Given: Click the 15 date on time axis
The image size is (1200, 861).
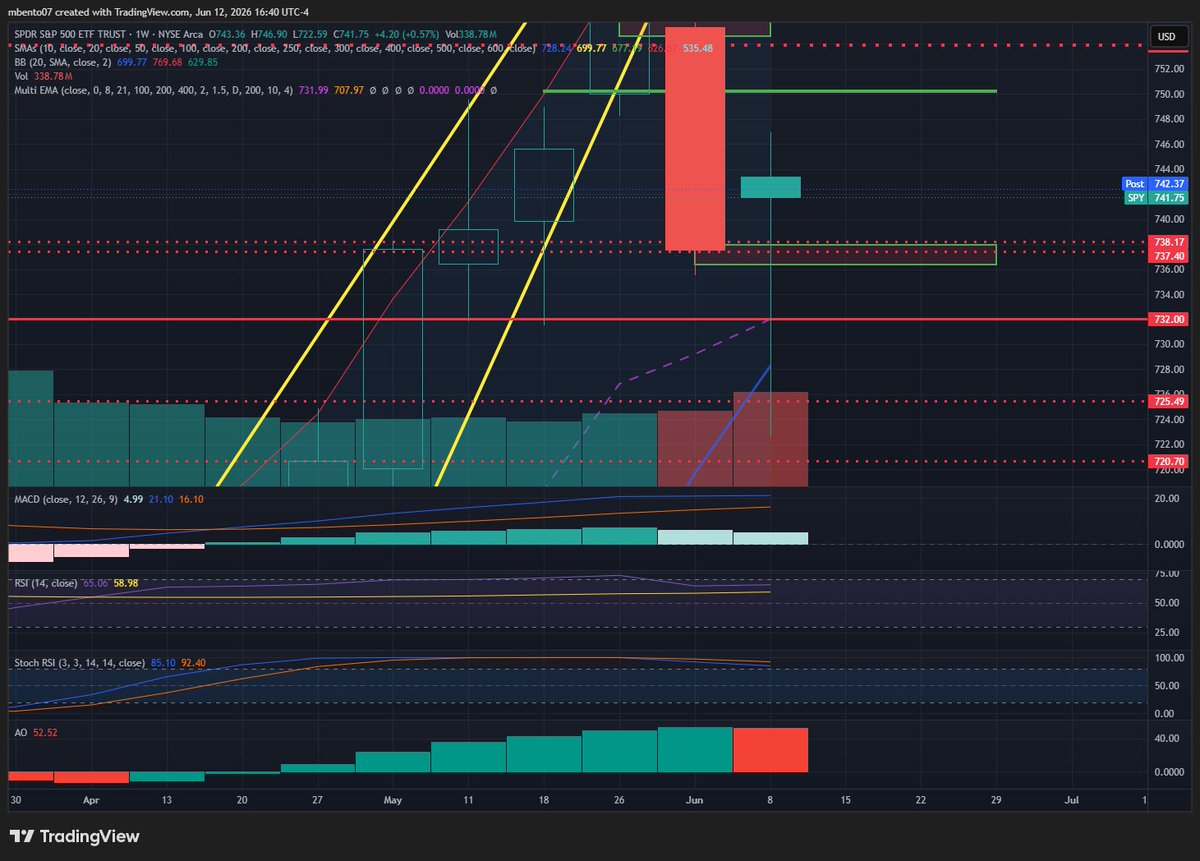Looking at the screenshot, I should pos(845,801).
